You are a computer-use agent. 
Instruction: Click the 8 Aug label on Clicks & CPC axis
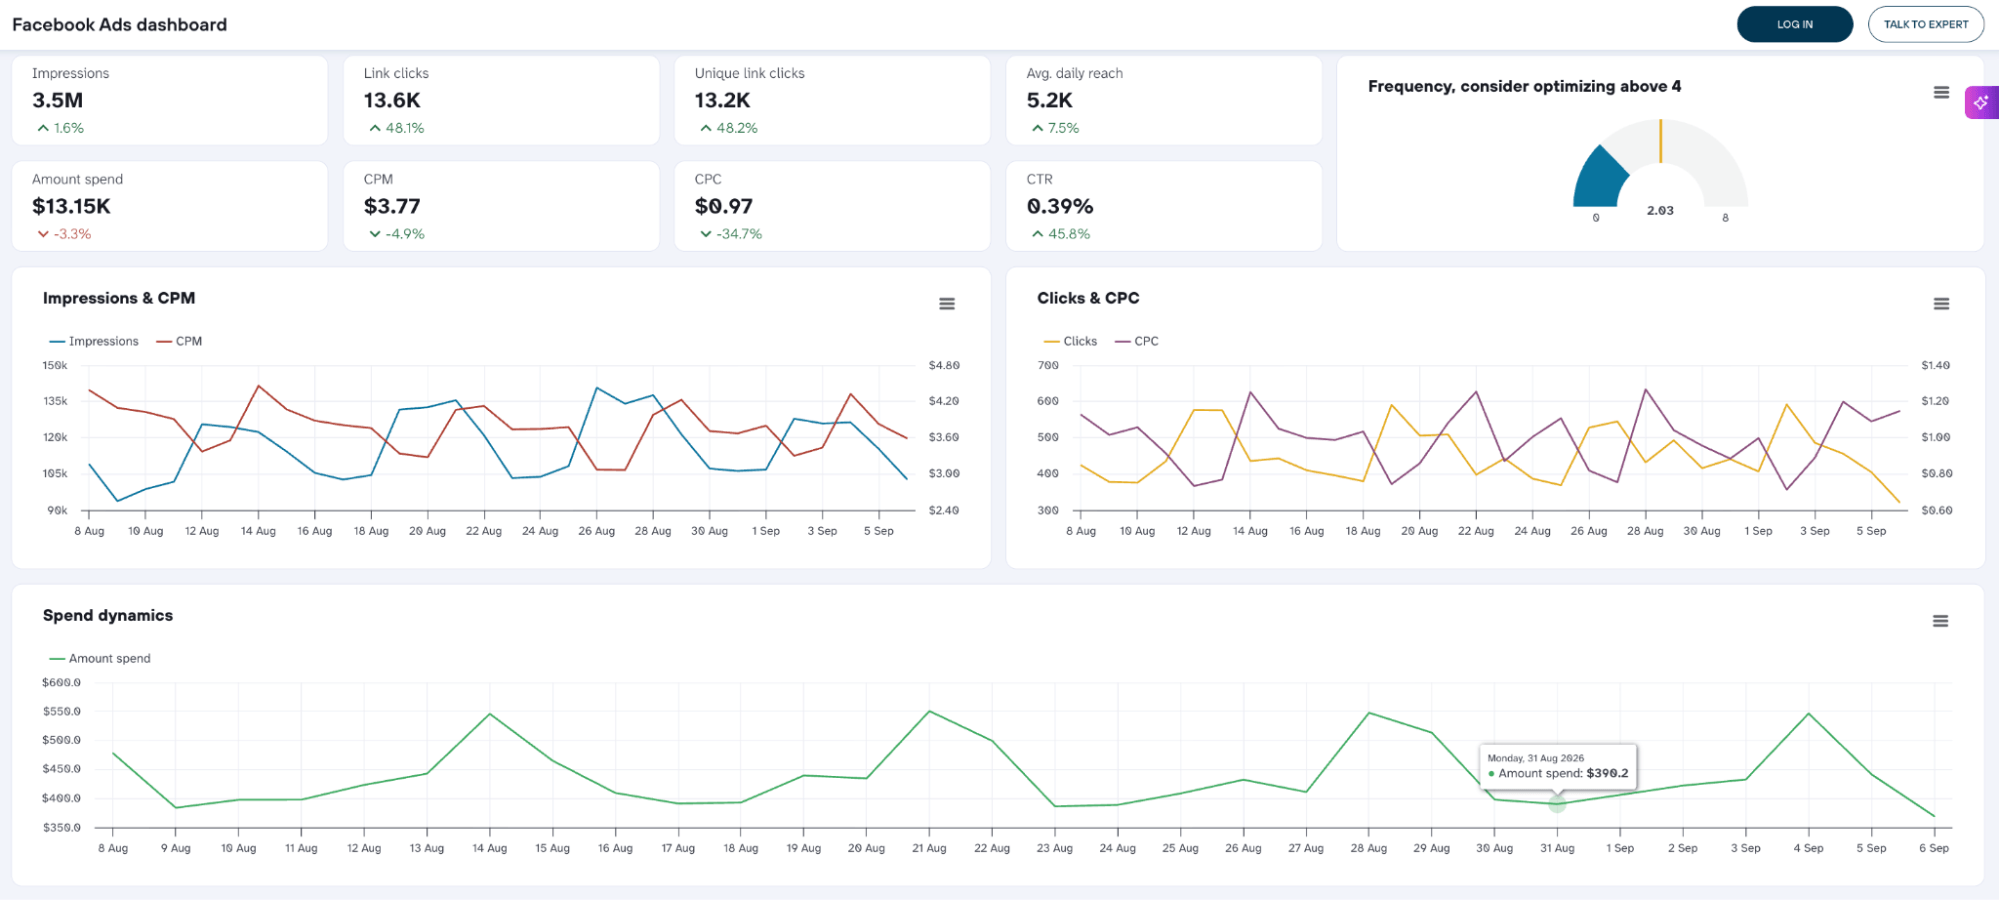point(1081,531)
